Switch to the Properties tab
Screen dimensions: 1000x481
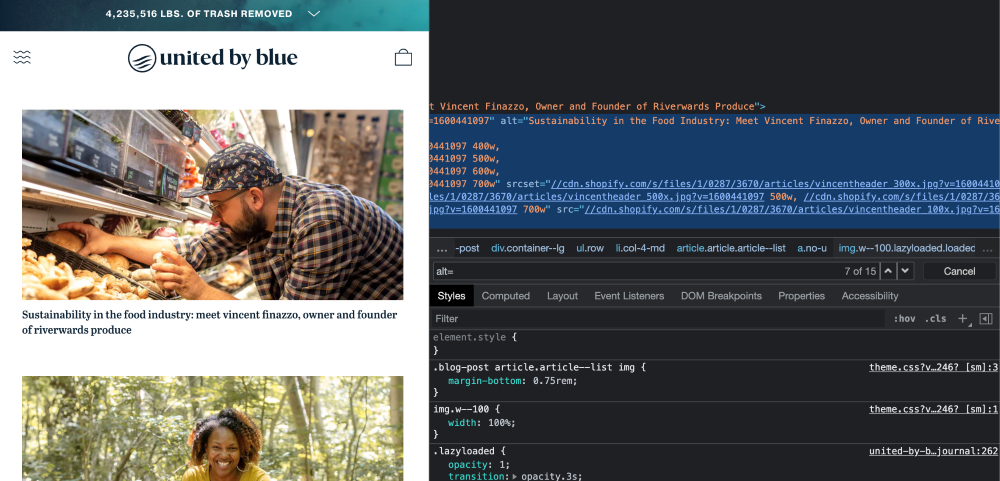coord(802,296)
